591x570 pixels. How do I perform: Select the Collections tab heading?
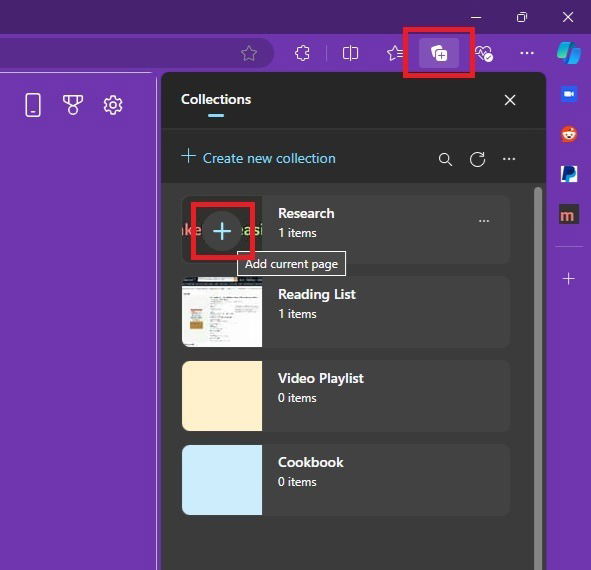[216, 100]
